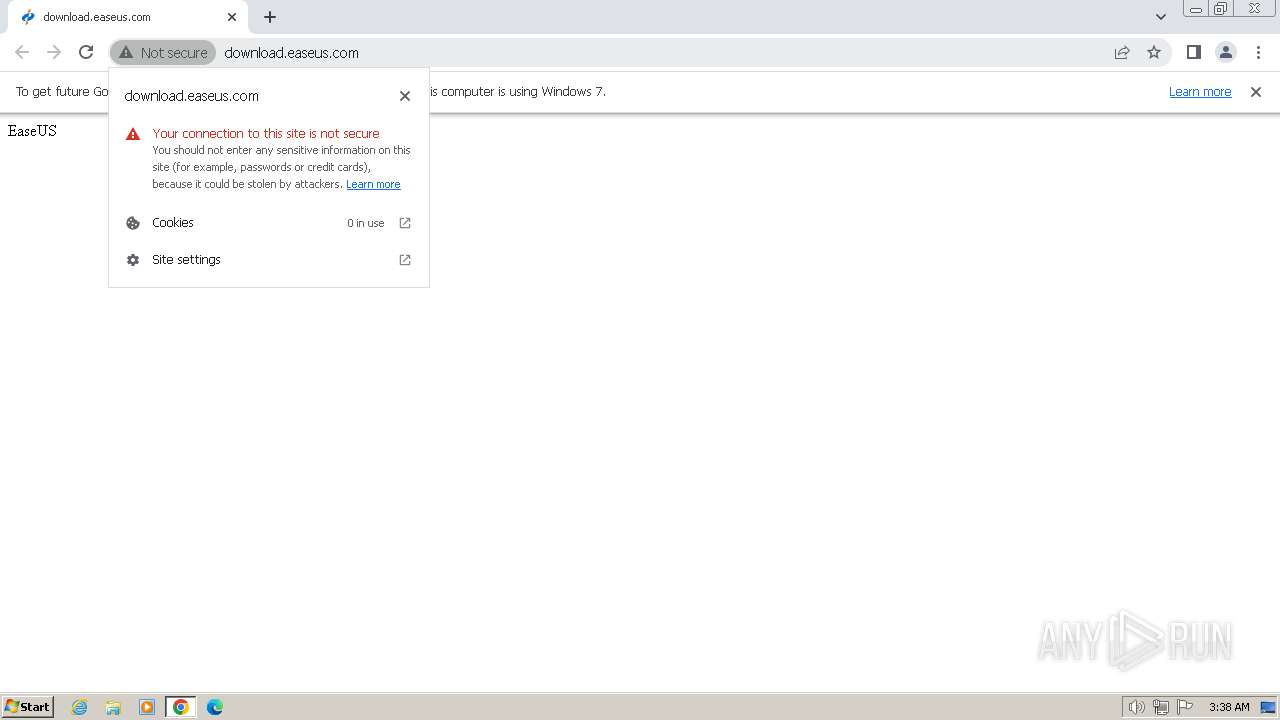The width and height of the screenshot is (1280, 720).
Task: Click the browser Back arrow
Action: coord(22,52)
